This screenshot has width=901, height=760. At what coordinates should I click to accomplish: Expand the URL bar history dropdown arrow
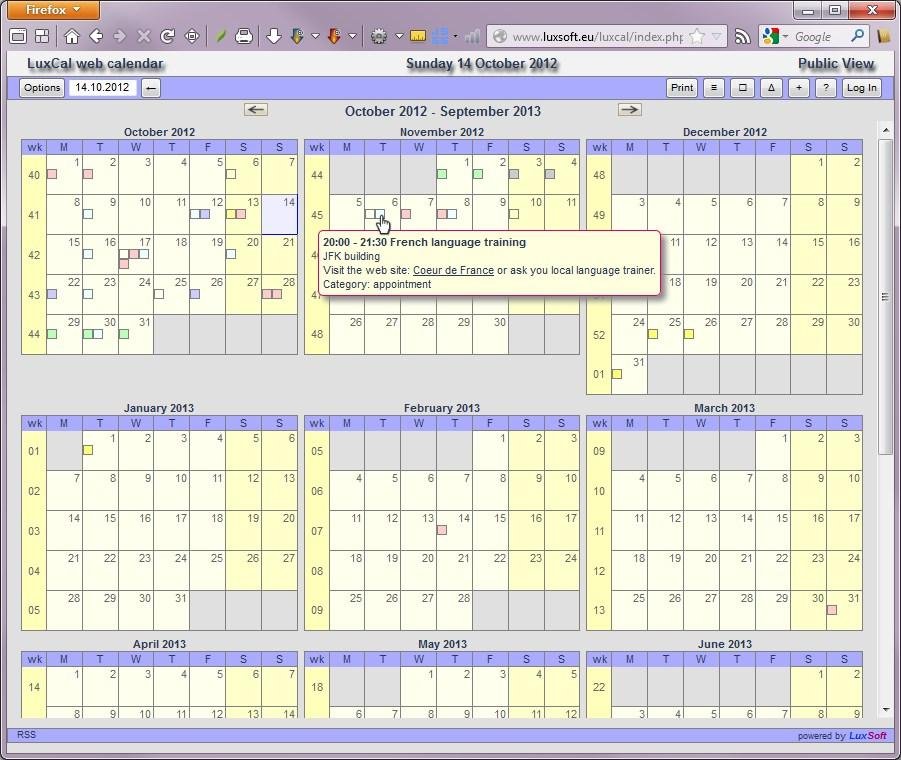[716, 36]
